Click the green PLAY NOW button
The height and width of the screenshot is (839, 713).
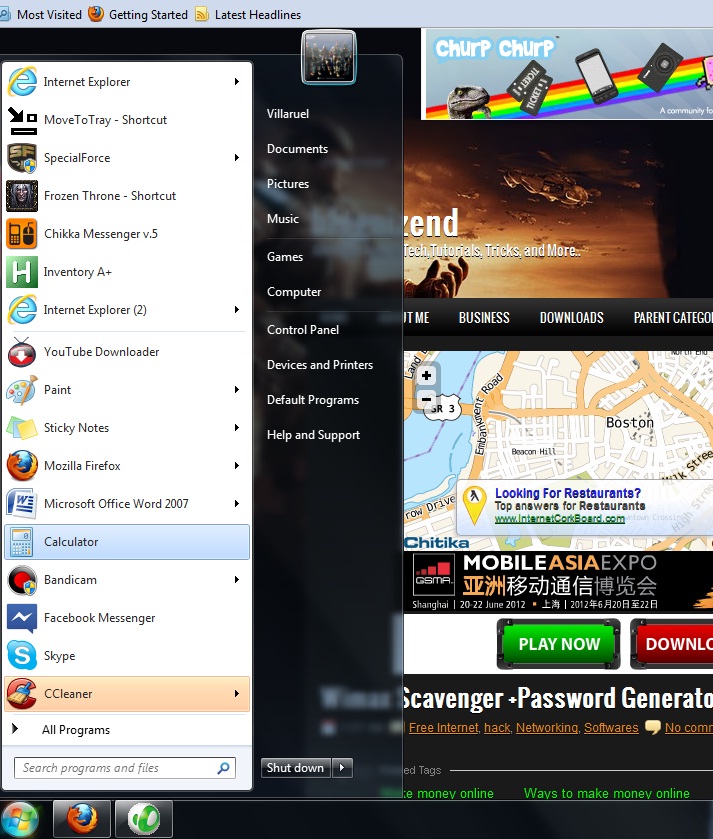pos(558,644)
